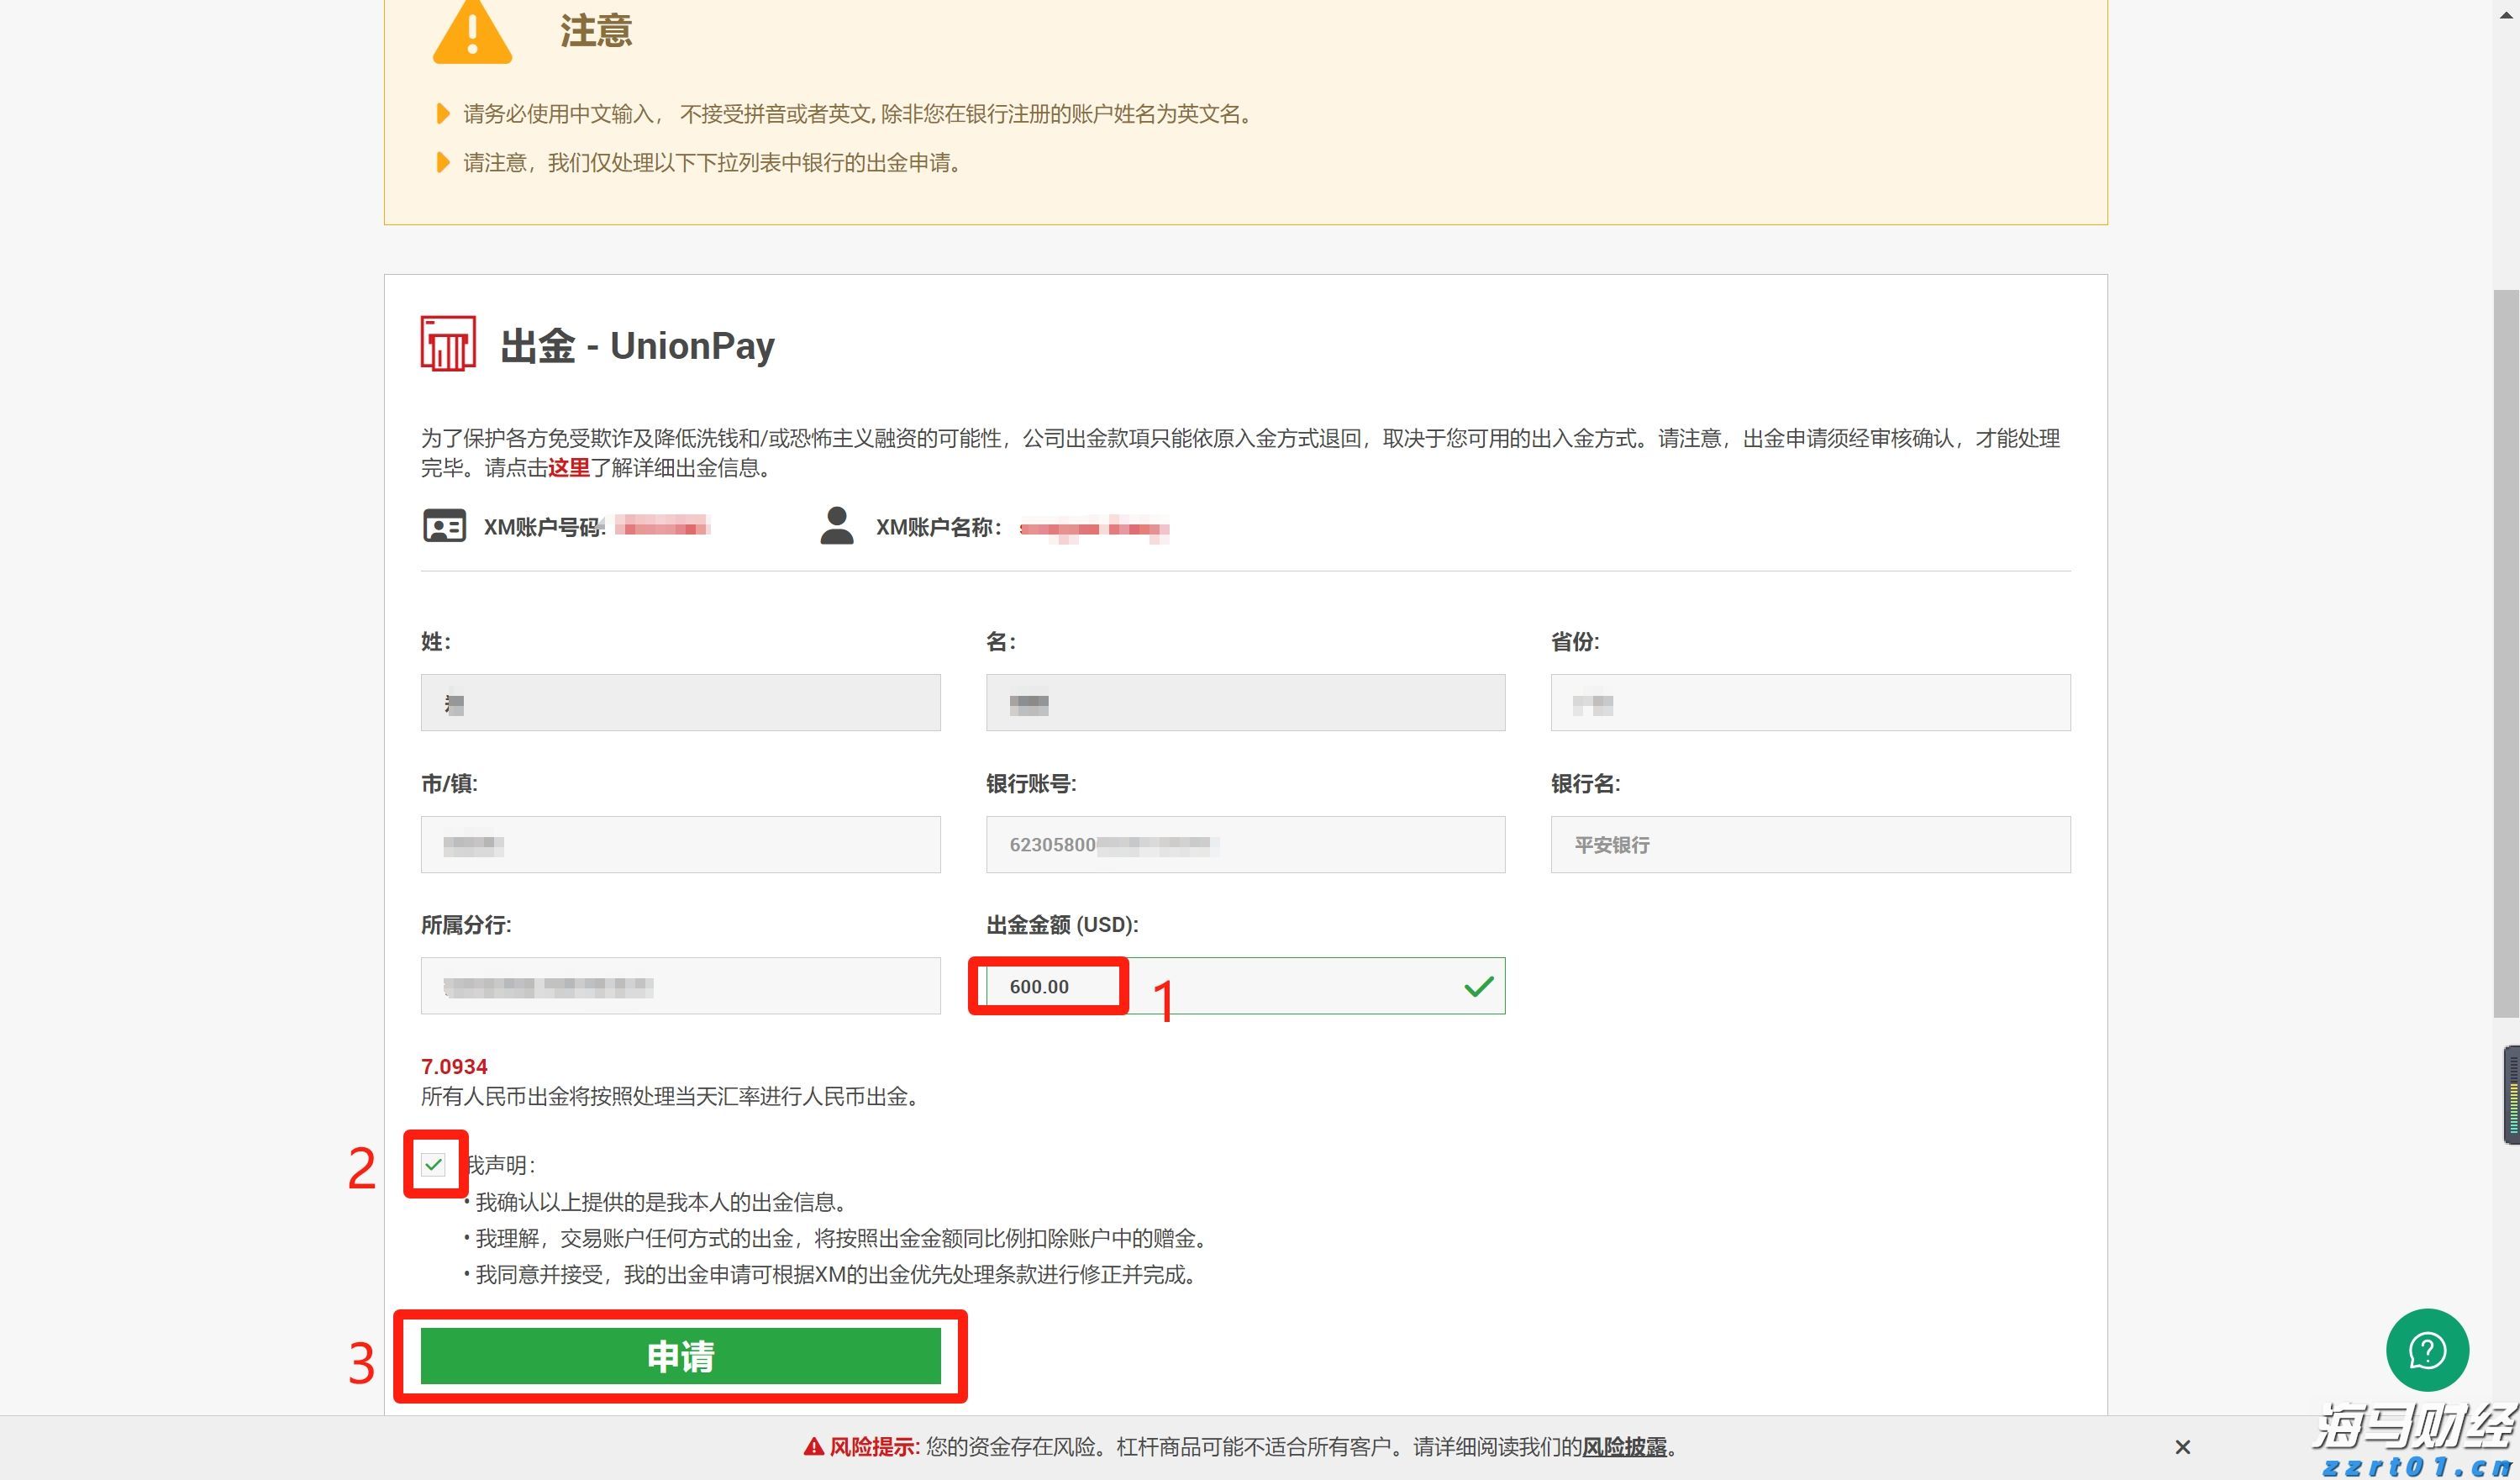The width and height of the screenshot is (2520, 1480).
Task: Click the red risk warning triangle icon
Action: tap(815, 1446)
